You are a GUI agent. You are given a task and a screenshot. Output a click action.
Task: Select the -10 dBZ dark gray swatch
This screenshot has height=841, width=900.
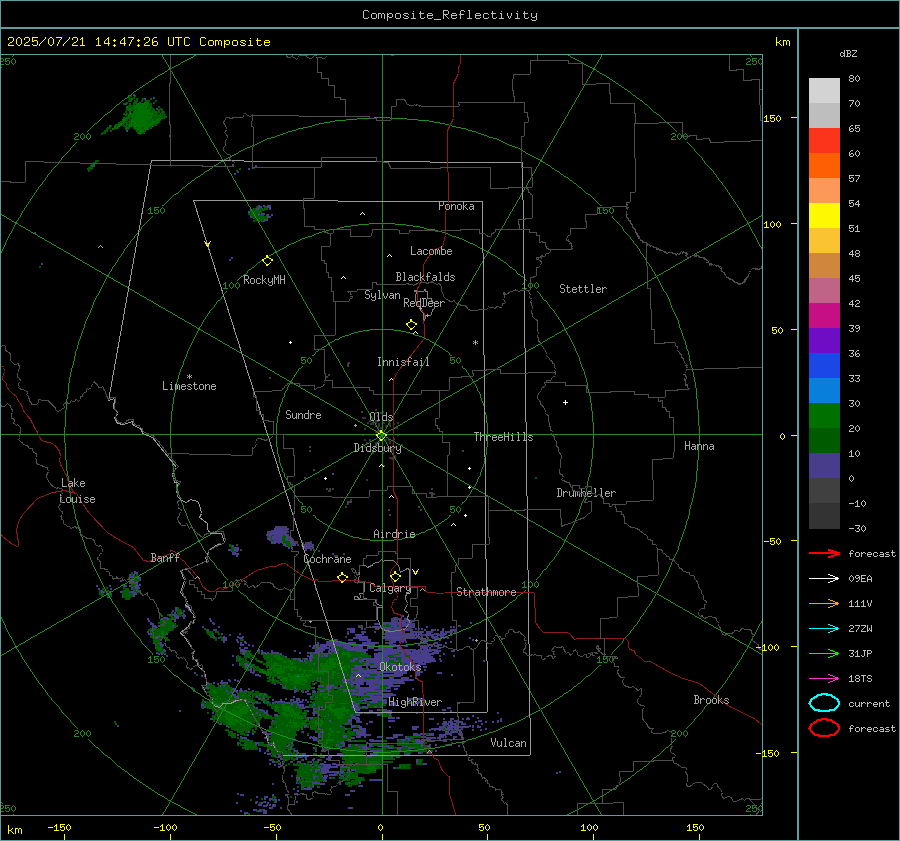(824, 515)
